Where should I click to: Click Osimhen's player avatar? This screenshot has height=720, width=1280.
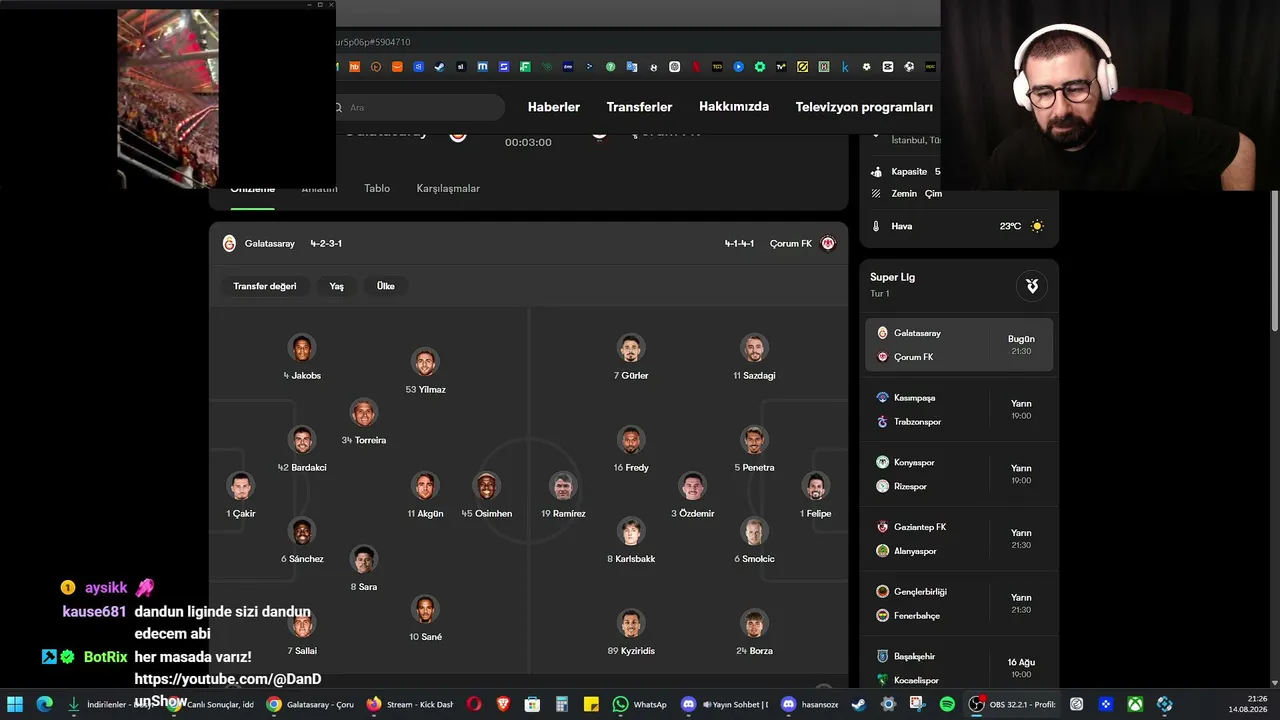coord(487,486)
